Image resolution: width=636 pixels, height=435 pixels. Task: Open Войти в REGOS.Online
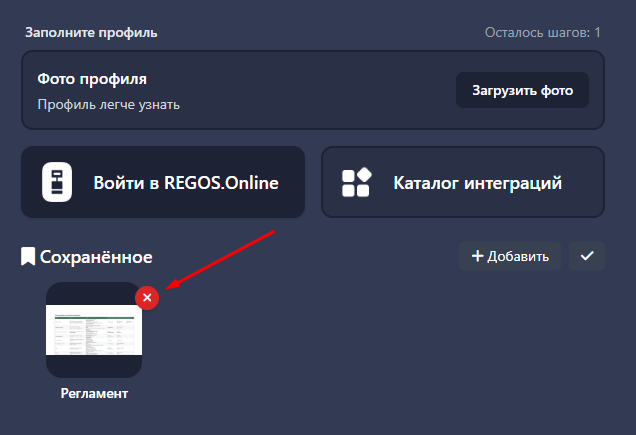pos(185,183)
